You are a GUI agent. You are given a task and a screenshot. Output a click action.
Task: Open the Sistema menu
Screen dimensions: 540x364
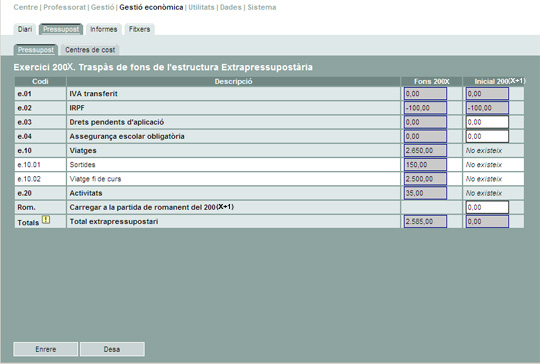click(262, 7)
